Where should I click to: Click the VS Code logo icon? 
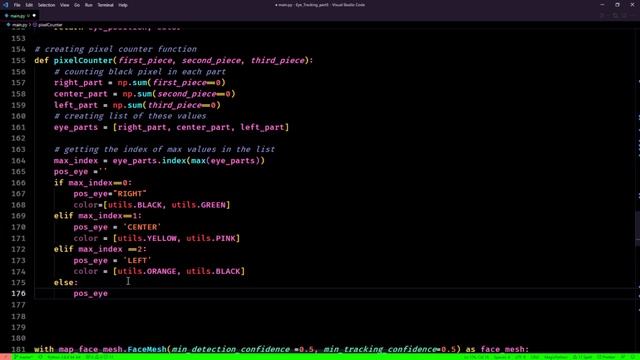[5, 5]
